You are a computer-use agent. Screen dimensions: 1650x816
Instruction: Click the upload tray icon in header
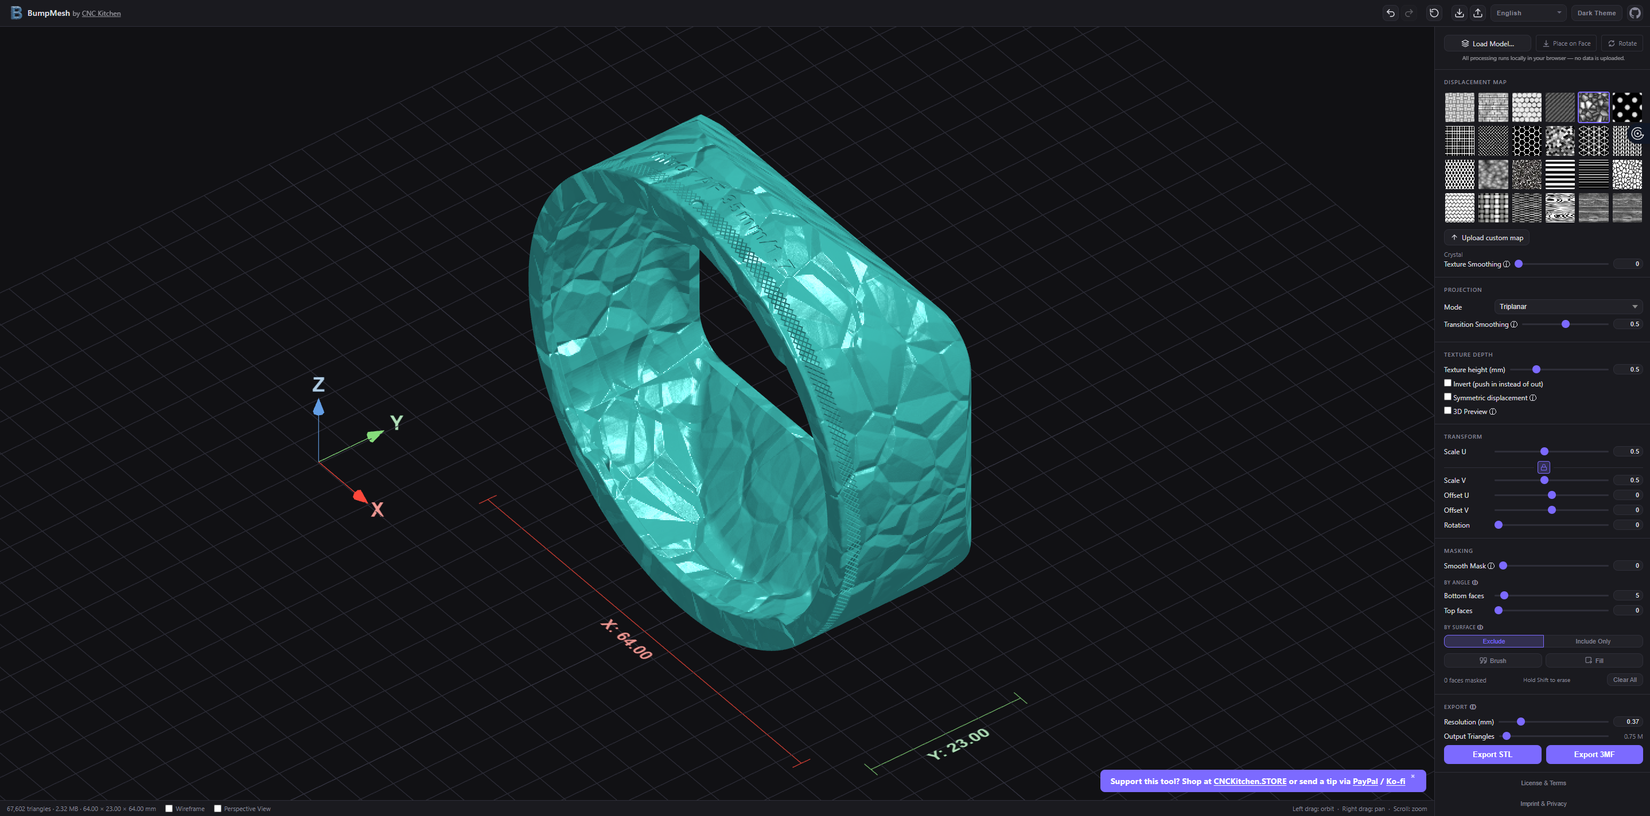(1478, 13)
